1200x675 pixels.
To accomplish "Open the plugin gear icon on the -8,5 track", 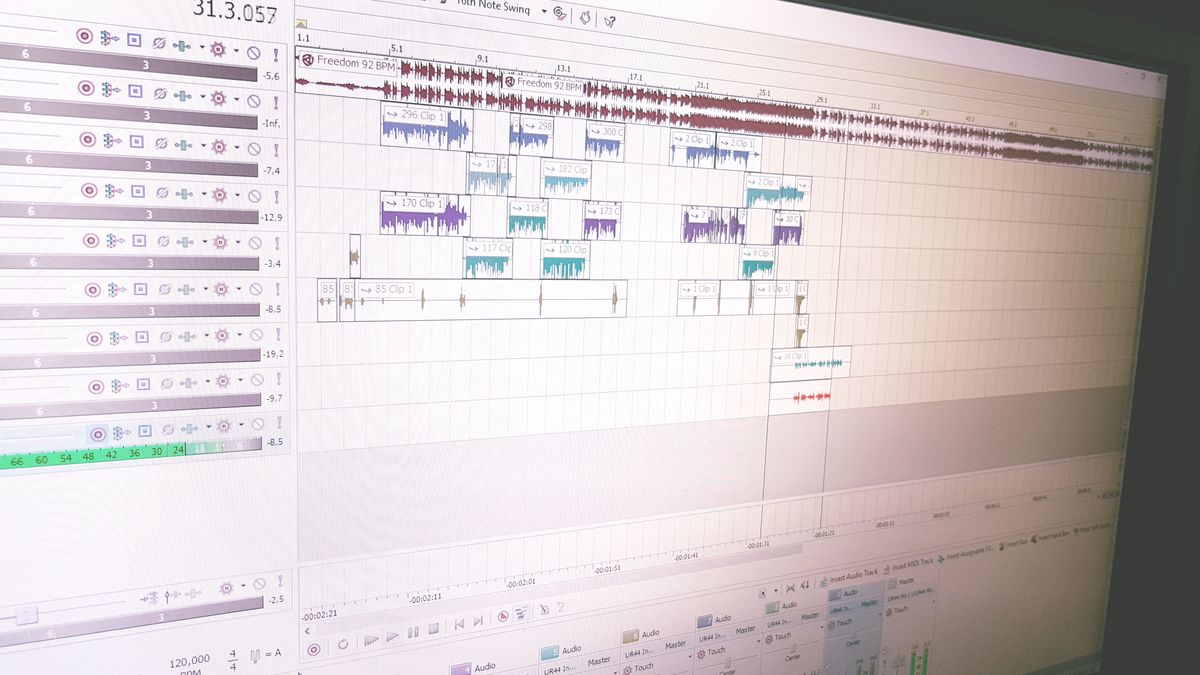I will click(x=222, y=290).
